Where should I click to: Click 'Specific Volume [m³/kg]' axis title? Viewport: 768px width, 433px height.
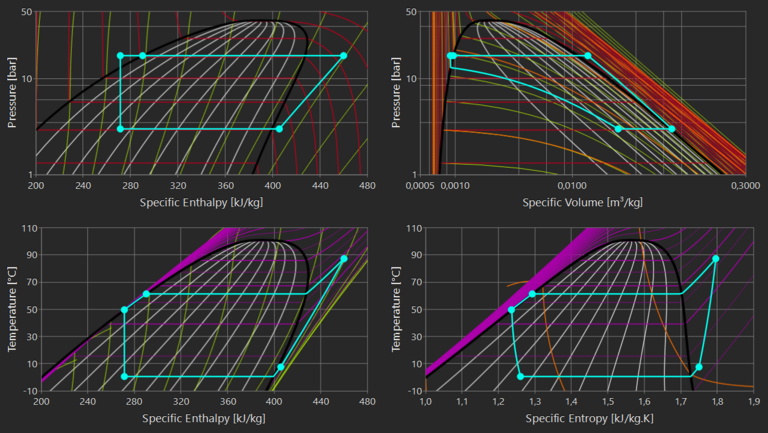[x=582, y=202]
